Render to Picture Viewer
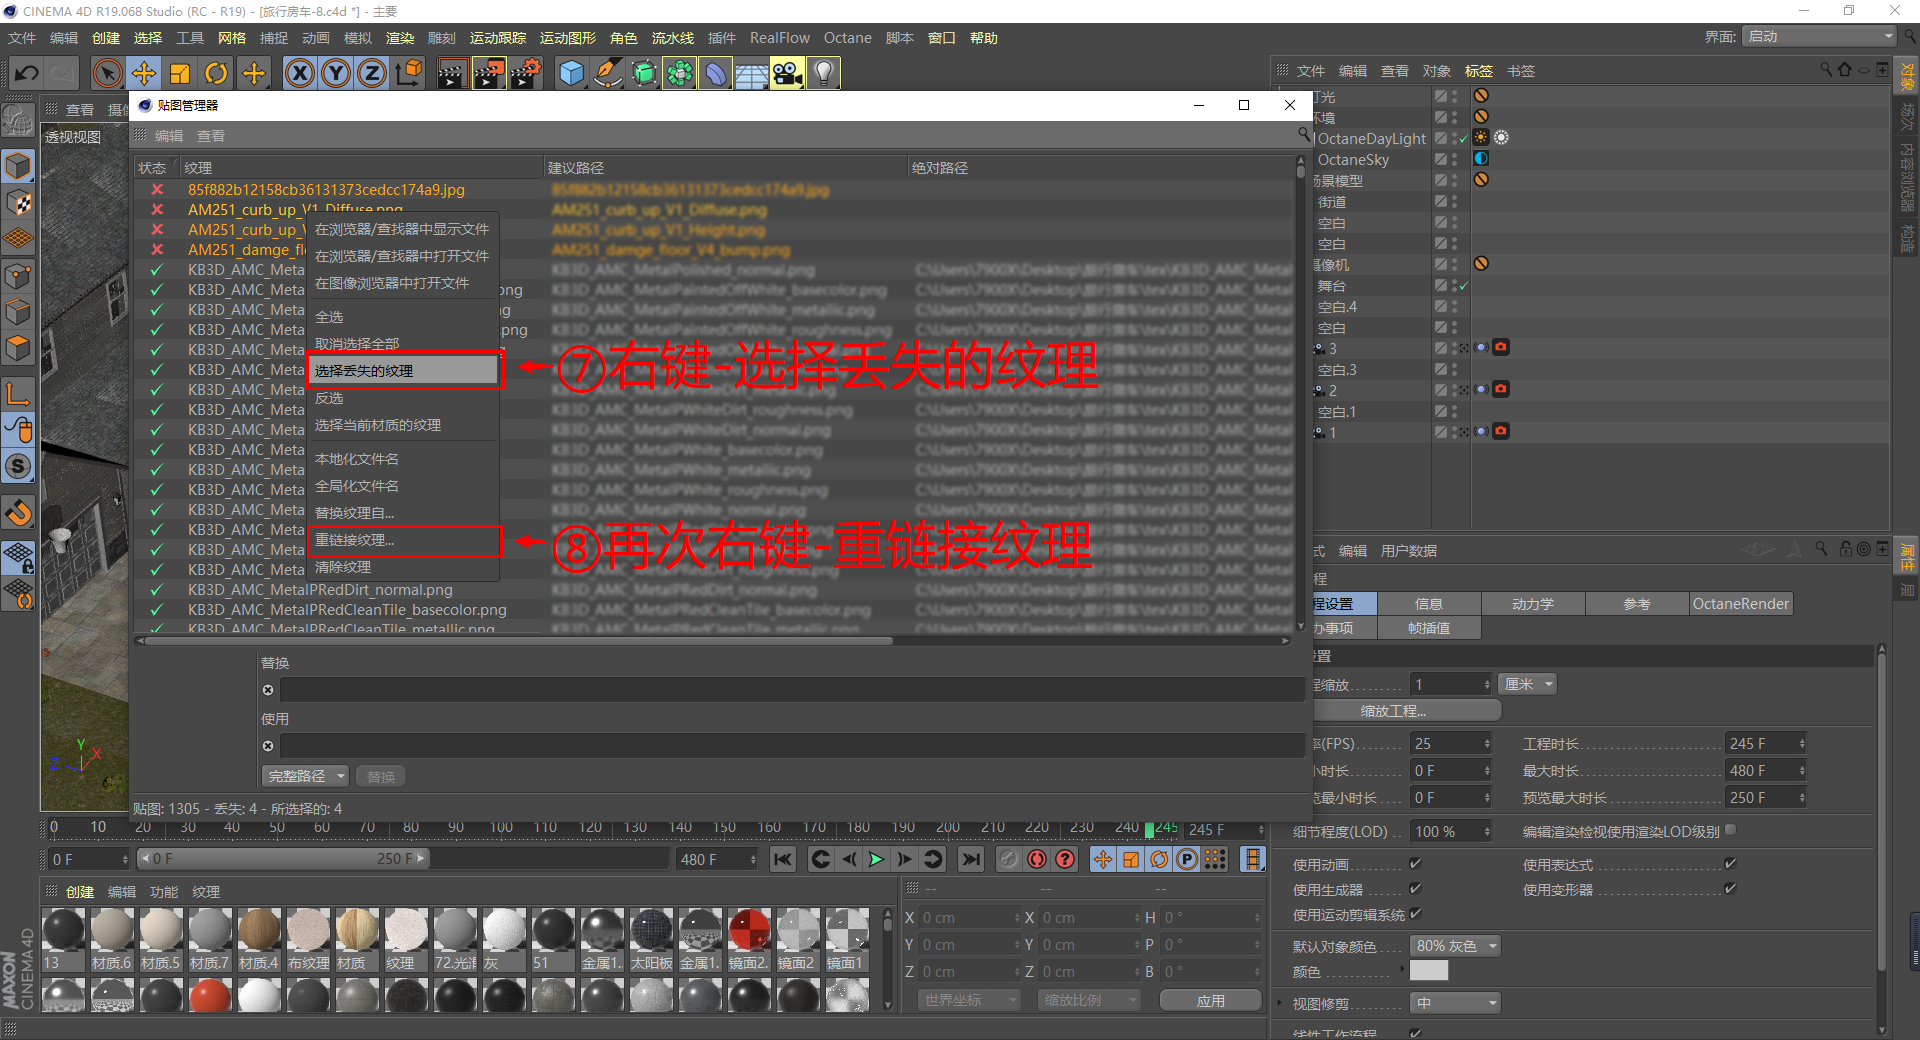The height and width of the screenshot is (1040, 1920). coord(489,73)
